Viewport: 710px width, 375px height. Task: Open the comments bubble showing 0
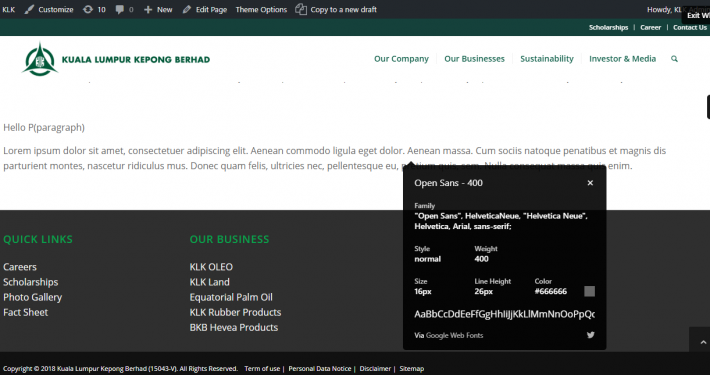point(124,10)
